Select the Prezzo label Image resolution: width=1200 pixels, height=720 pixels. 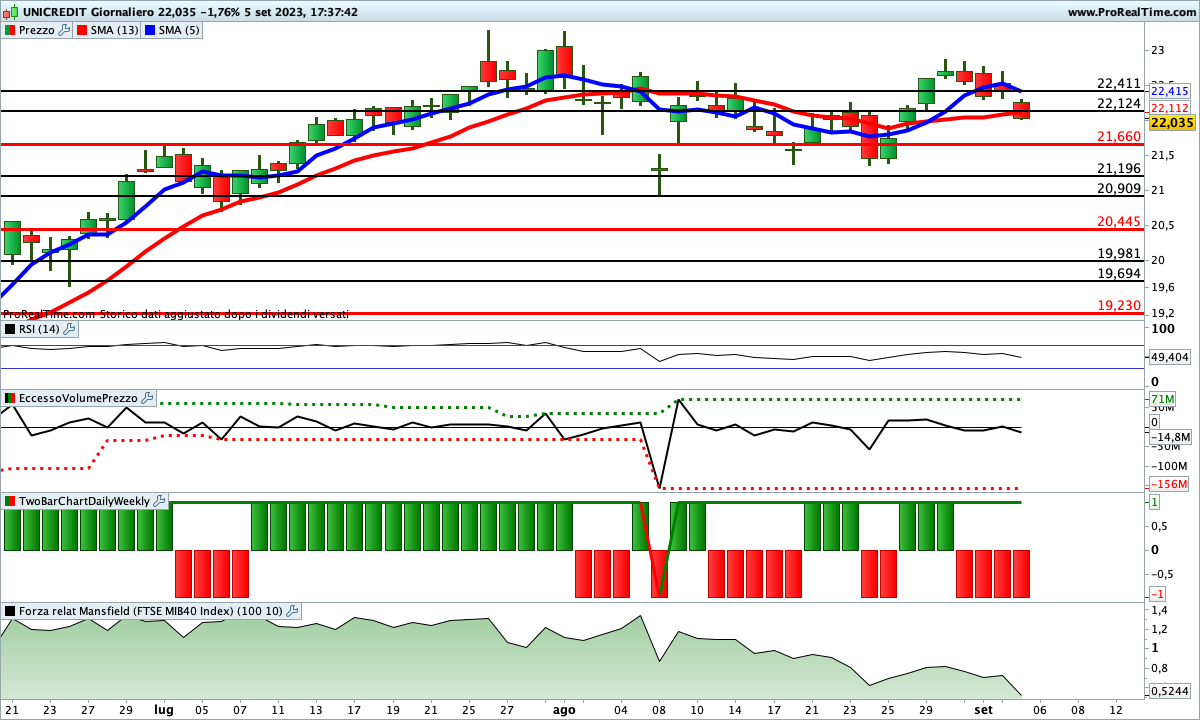pos(37,30)
